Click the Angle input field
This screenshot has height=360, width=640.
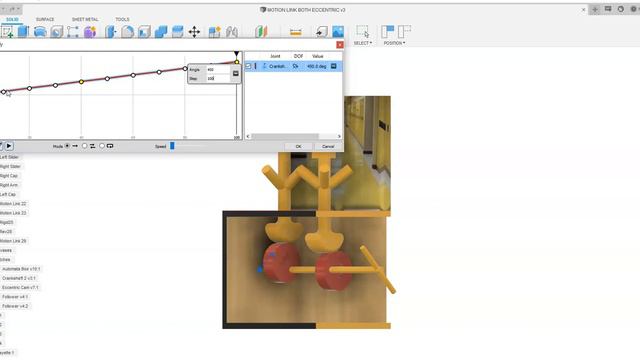pos(218,70)
